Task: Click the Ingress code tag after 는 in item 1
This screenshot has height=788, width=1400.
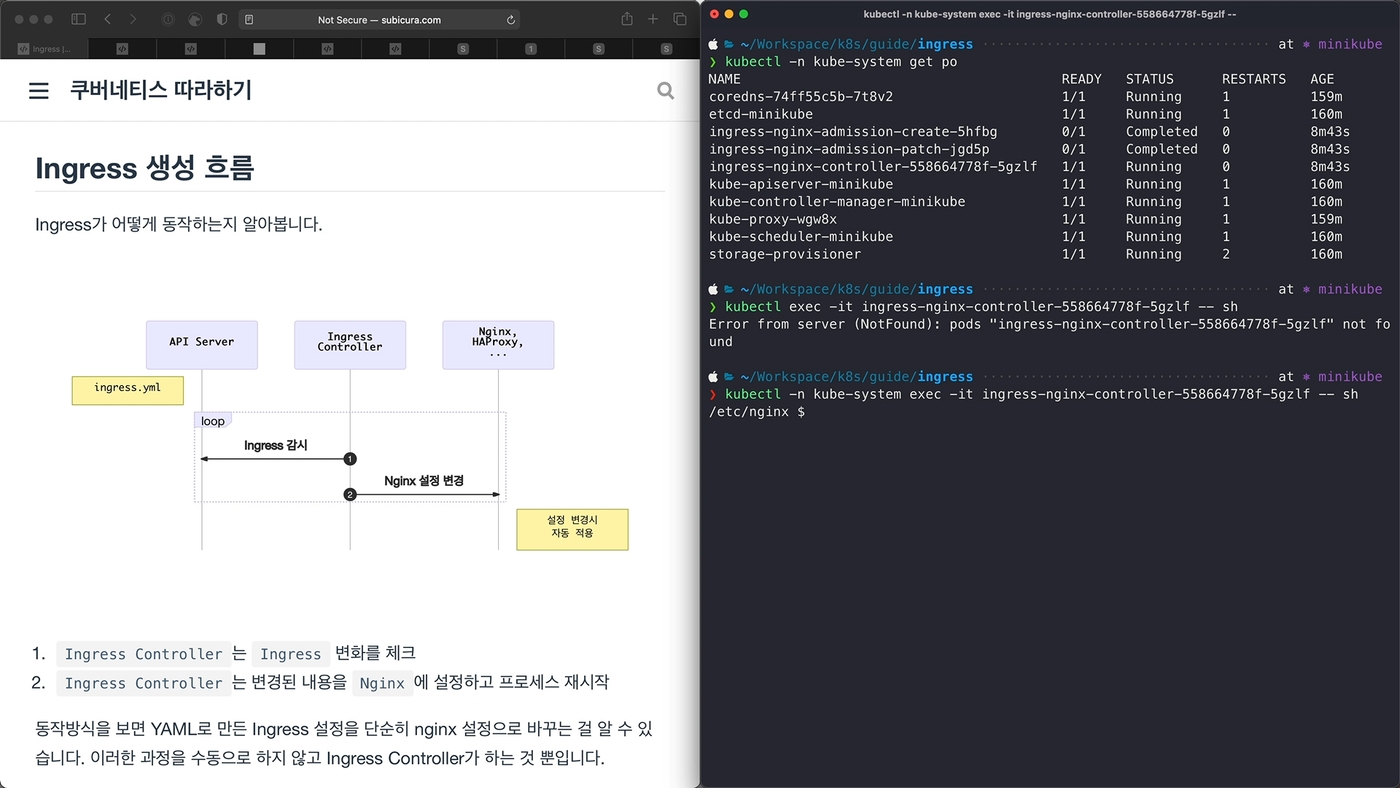Action: pyautogui.click(x=290, y=654)
